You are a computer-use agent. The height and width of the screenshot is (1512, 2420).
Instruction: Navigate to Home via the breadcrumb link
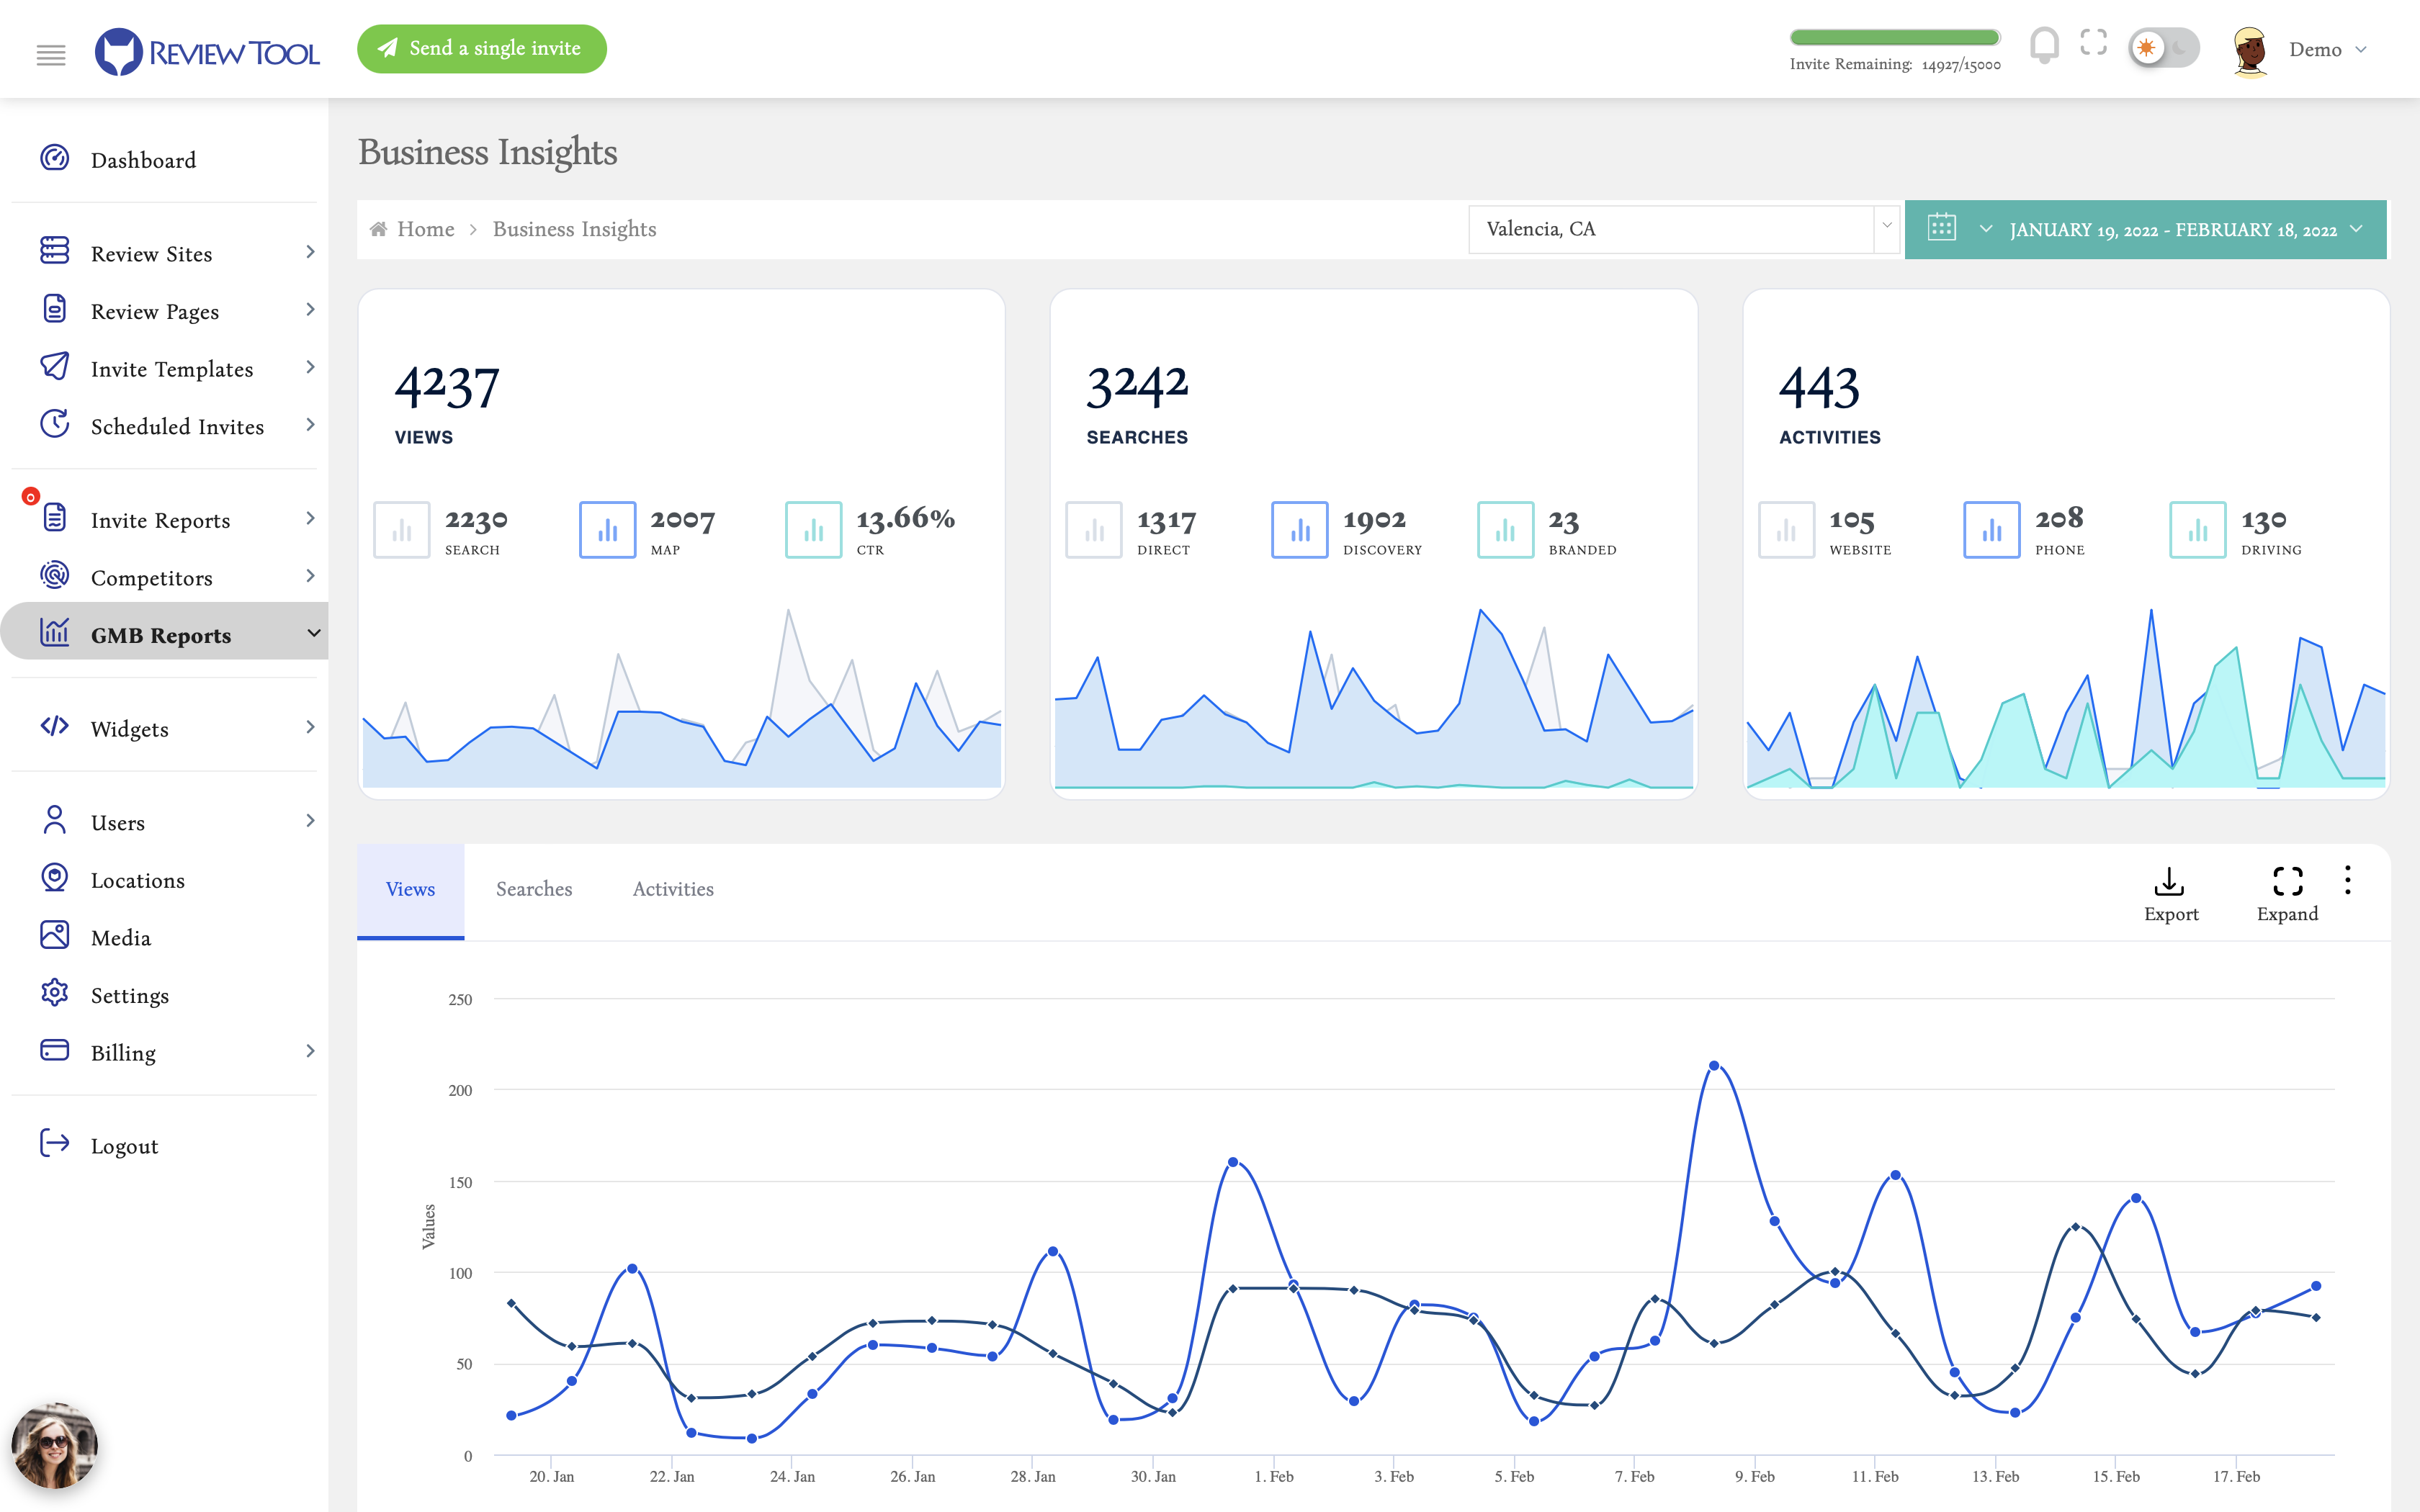424,228
